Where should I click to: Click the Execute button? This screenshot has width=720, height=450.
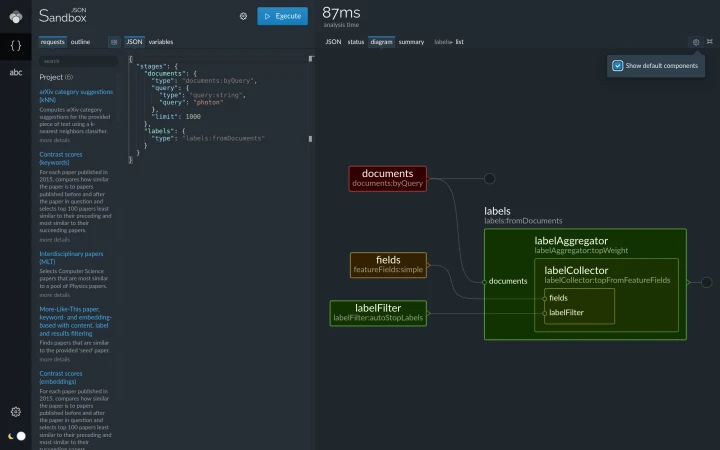pyautogui.click(x=282, y=16)
